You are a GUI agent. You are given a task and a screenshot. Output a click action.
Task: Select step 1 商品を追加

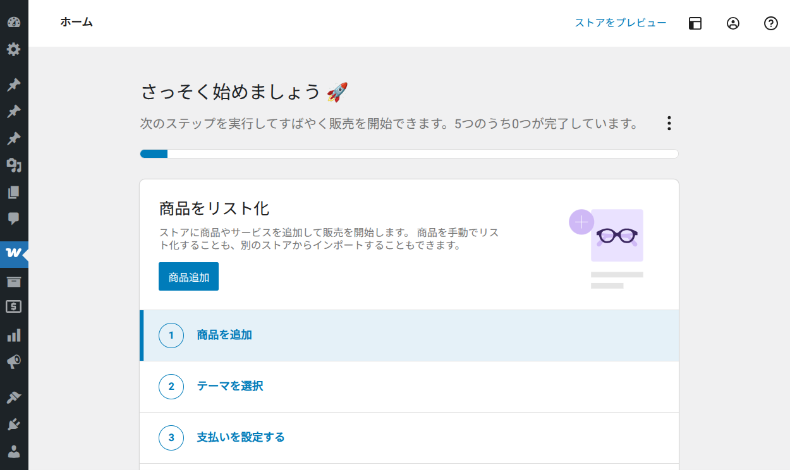[x=409, y=335]
